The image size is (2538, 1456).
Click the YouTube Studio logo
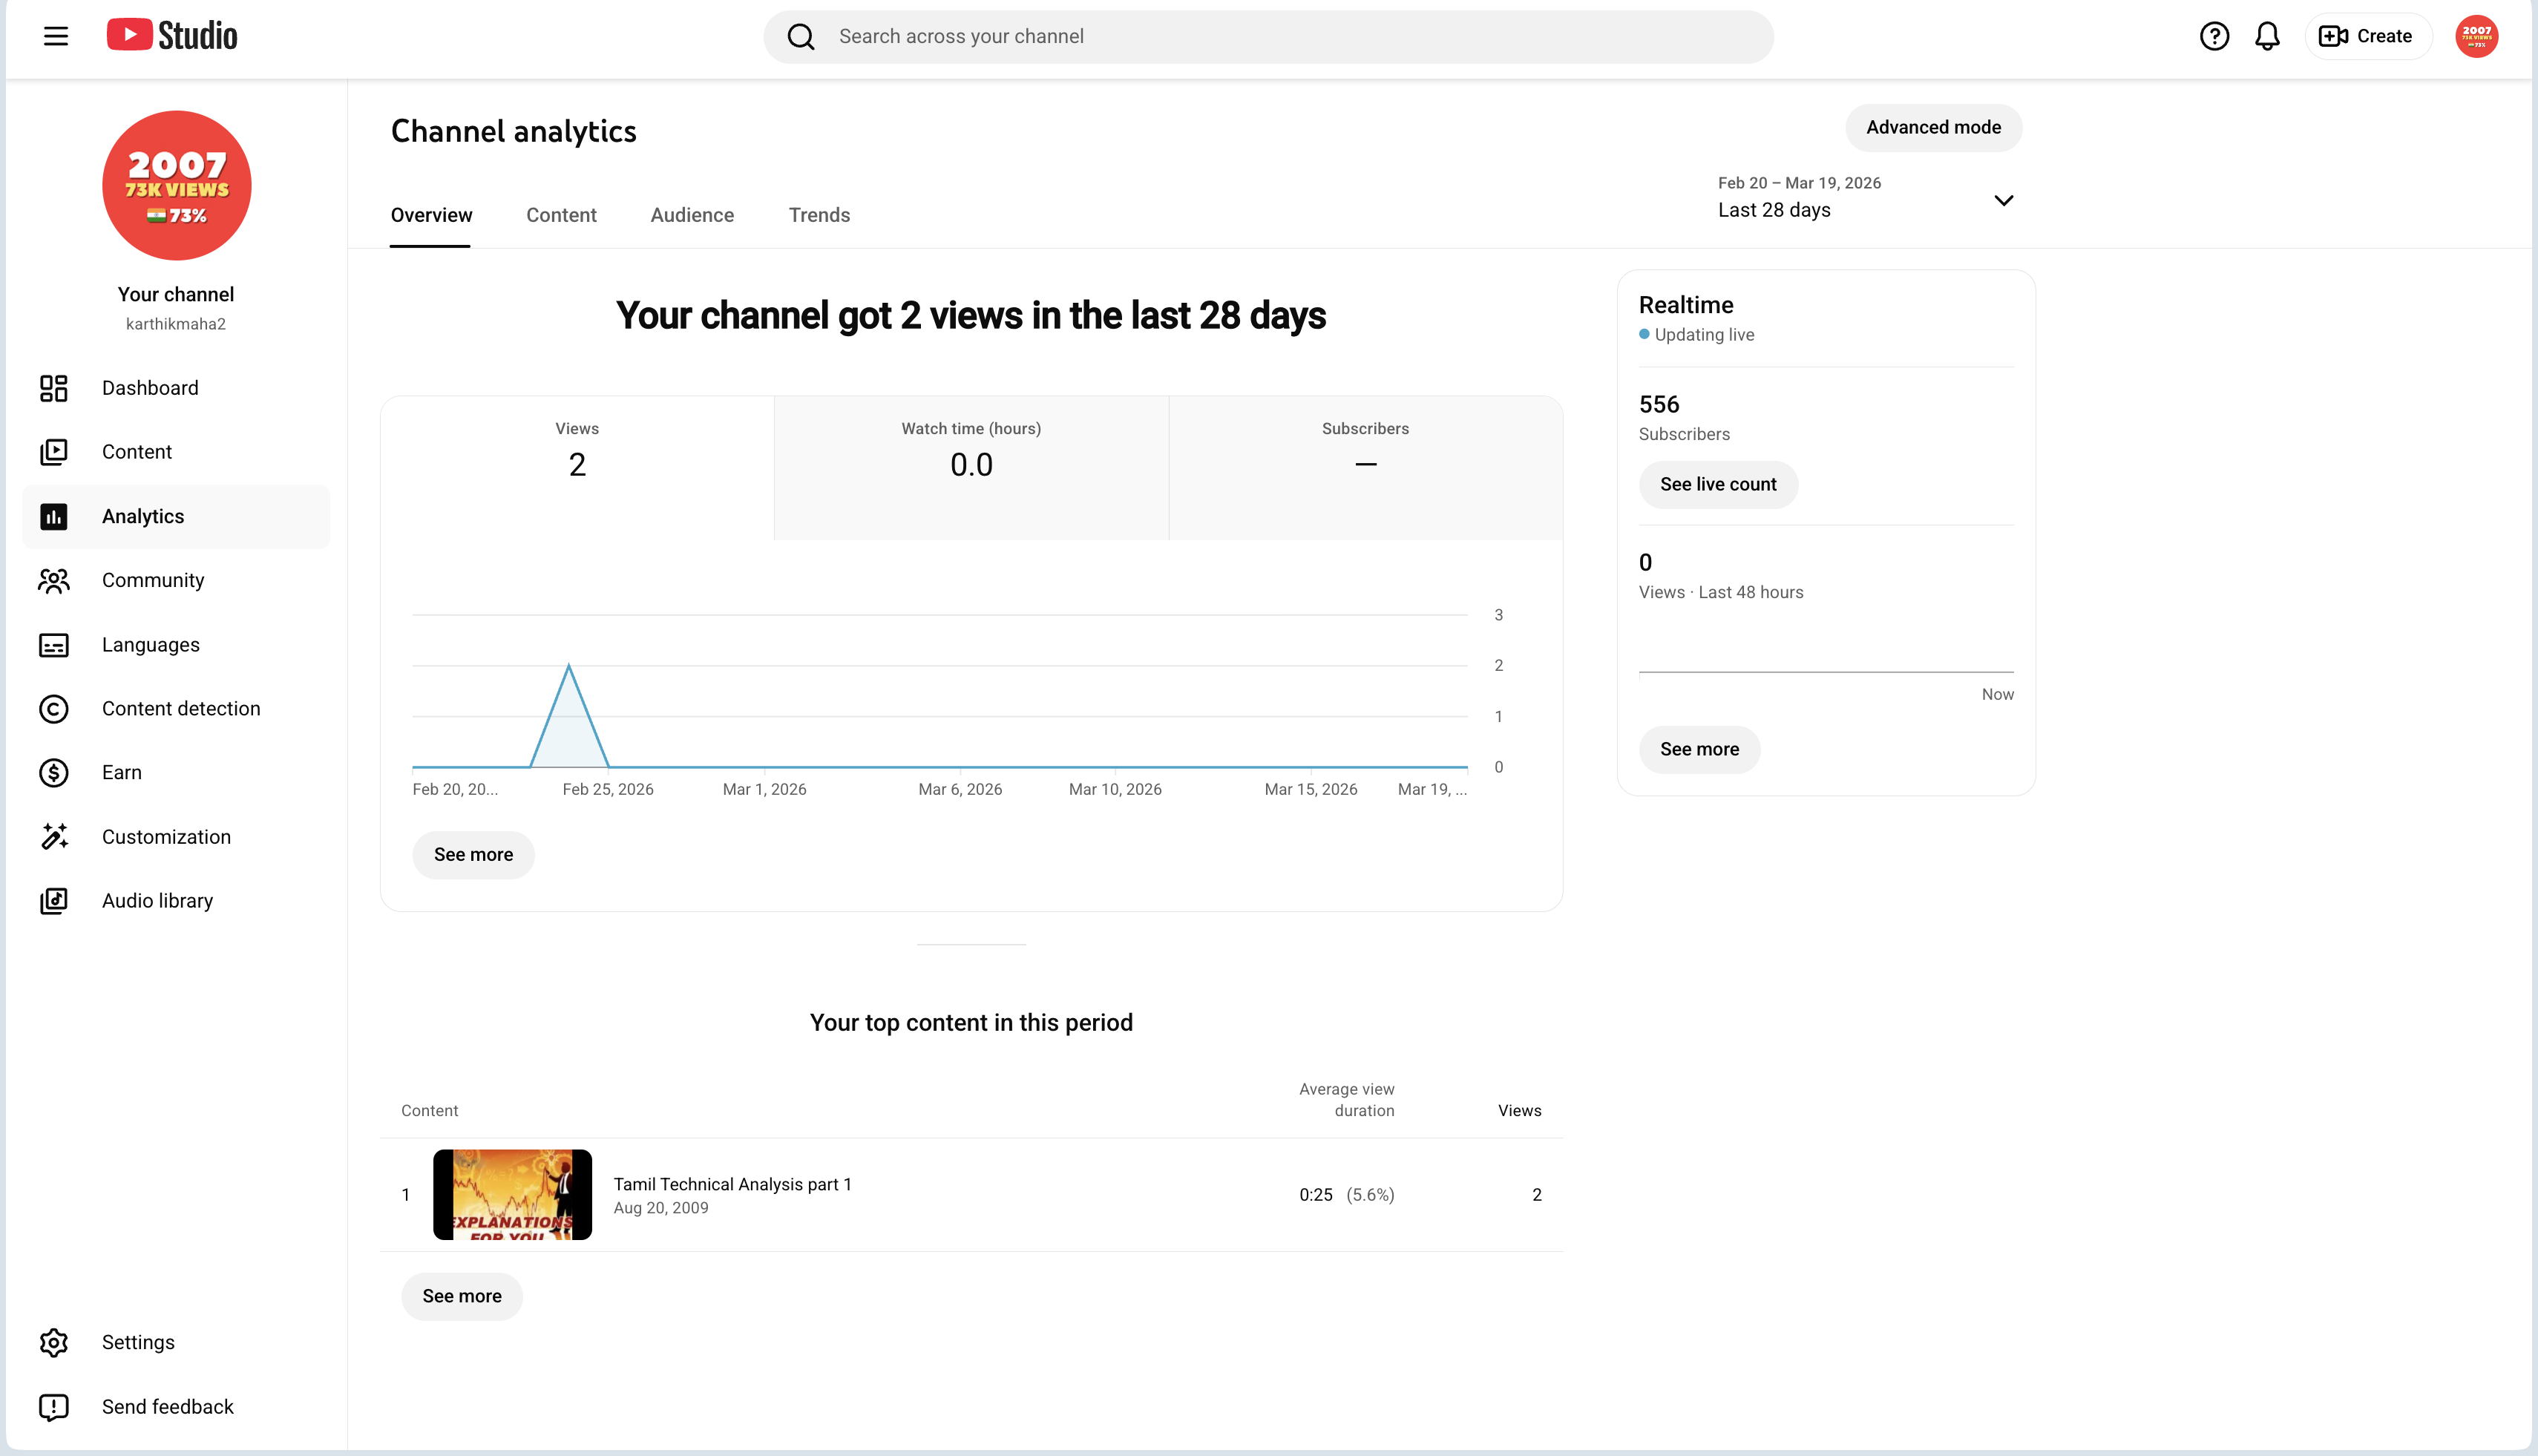[172, 36]
